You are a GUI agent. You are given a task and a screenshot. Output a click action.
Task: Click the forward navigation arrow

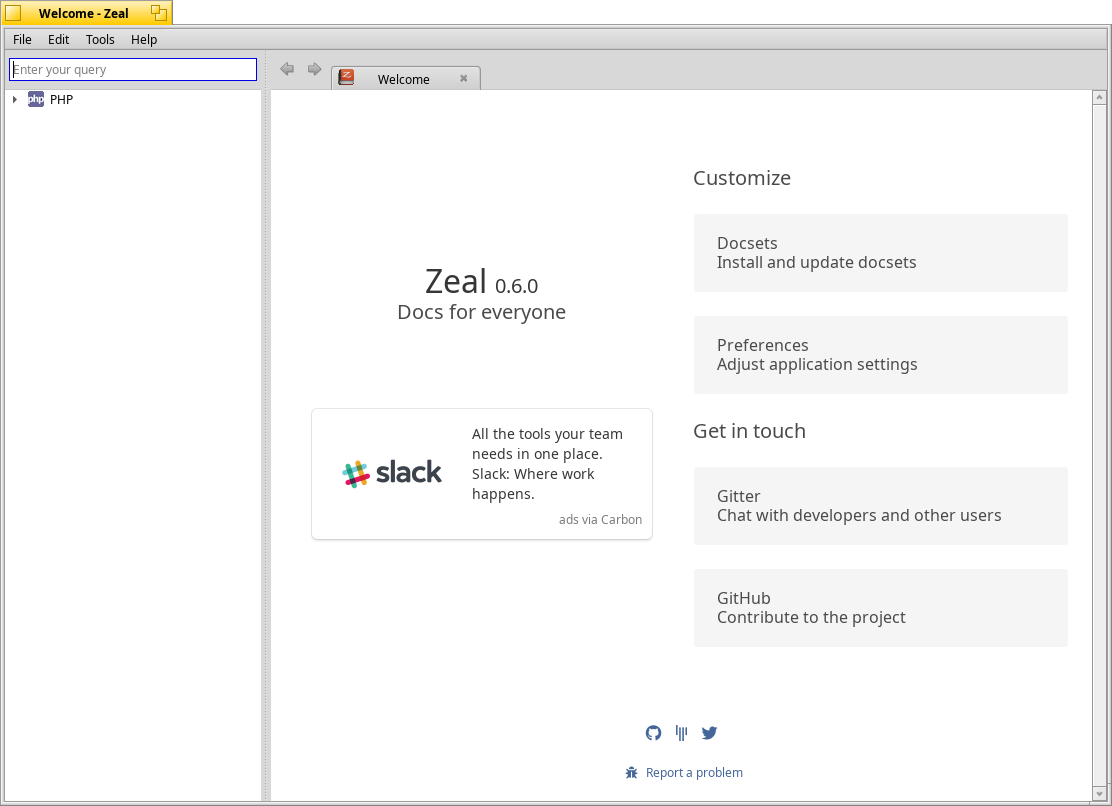pyautogui.click(x=314, y=69)
